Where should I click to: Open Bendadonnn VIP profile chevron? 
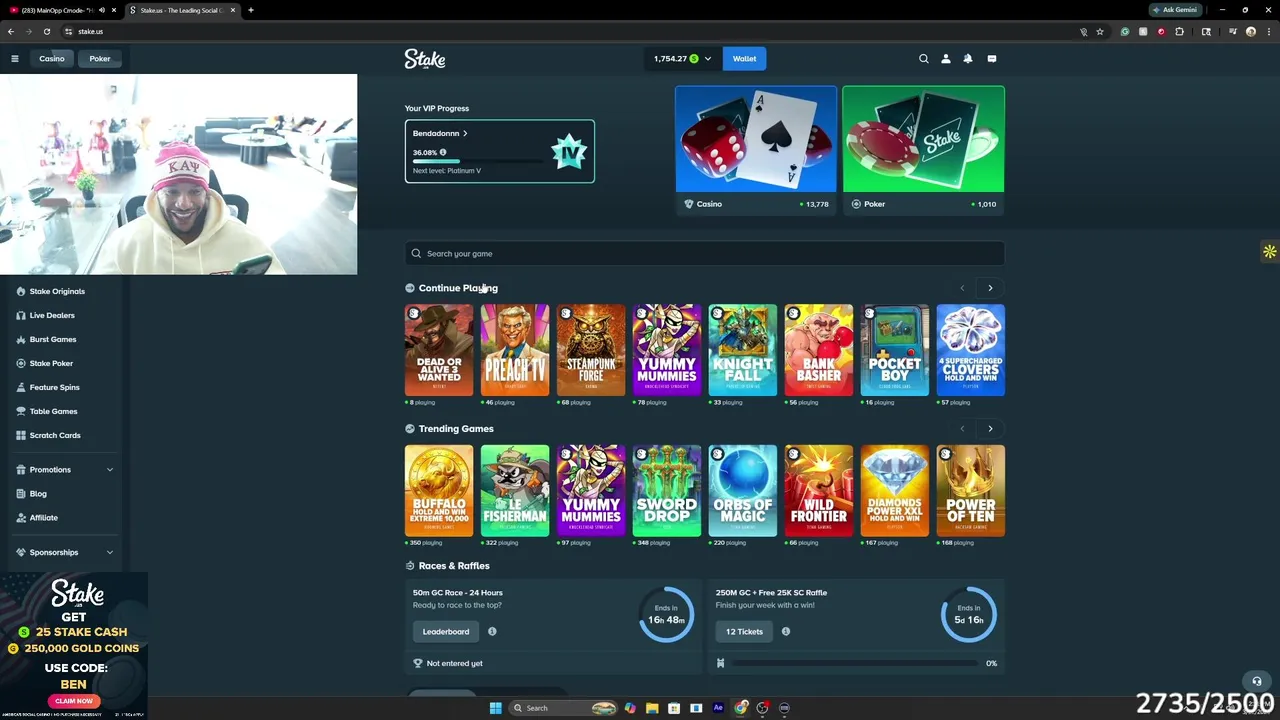click(465, 133)
